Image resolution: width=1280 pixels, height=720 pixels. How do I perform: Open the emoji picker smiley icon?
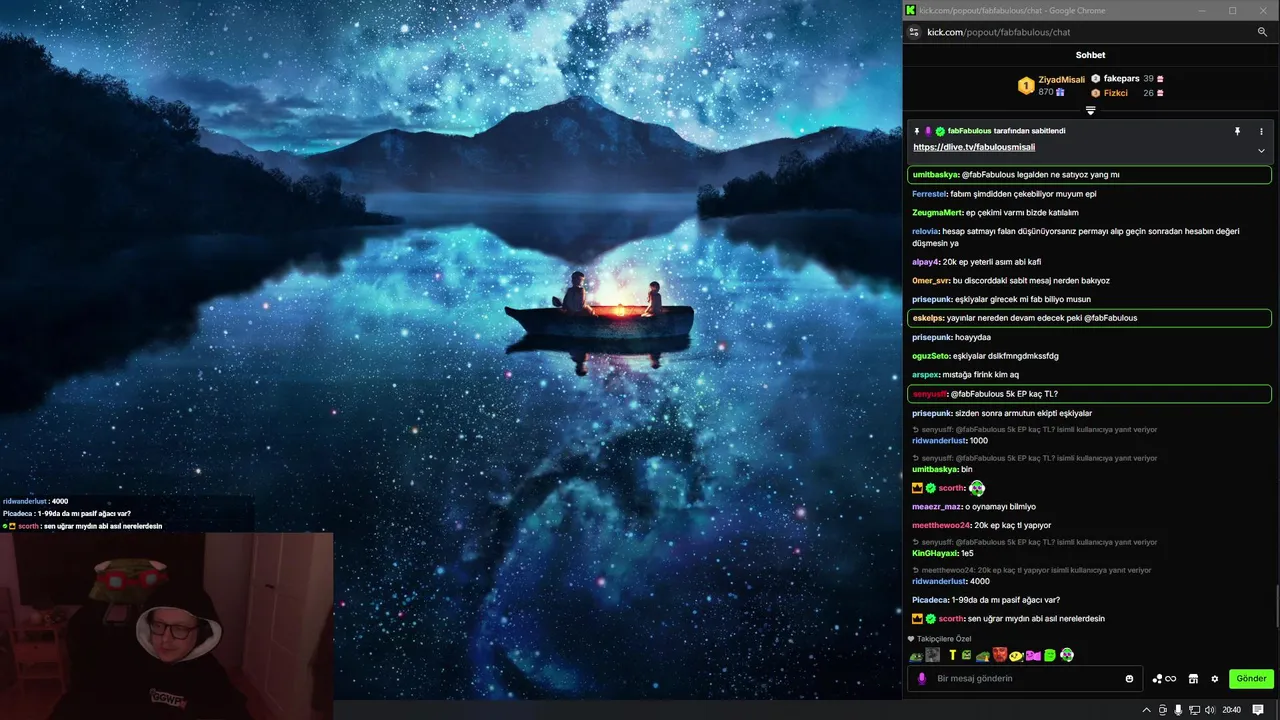point(1130,678)
